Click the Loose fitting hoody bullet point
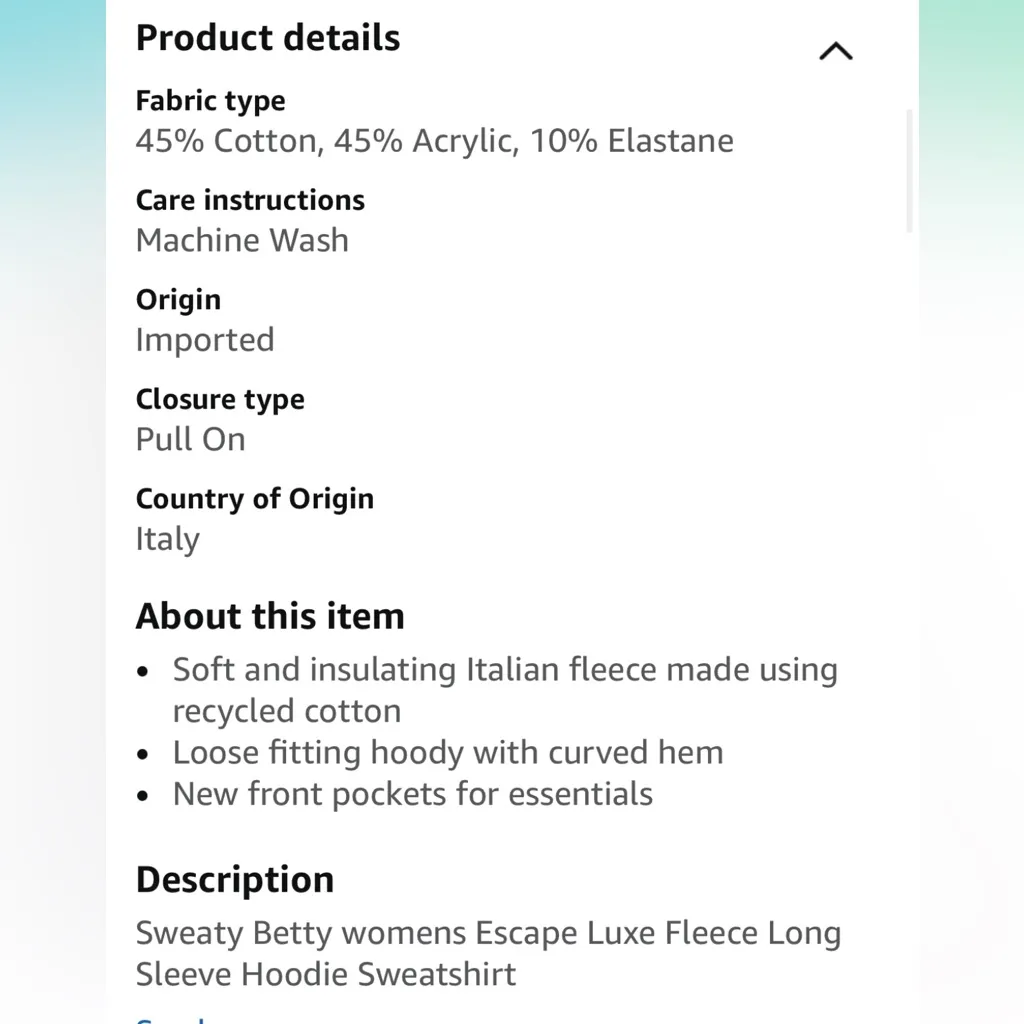The width and height of the screenshot is (1024, 1024). (x=447, y=753)
